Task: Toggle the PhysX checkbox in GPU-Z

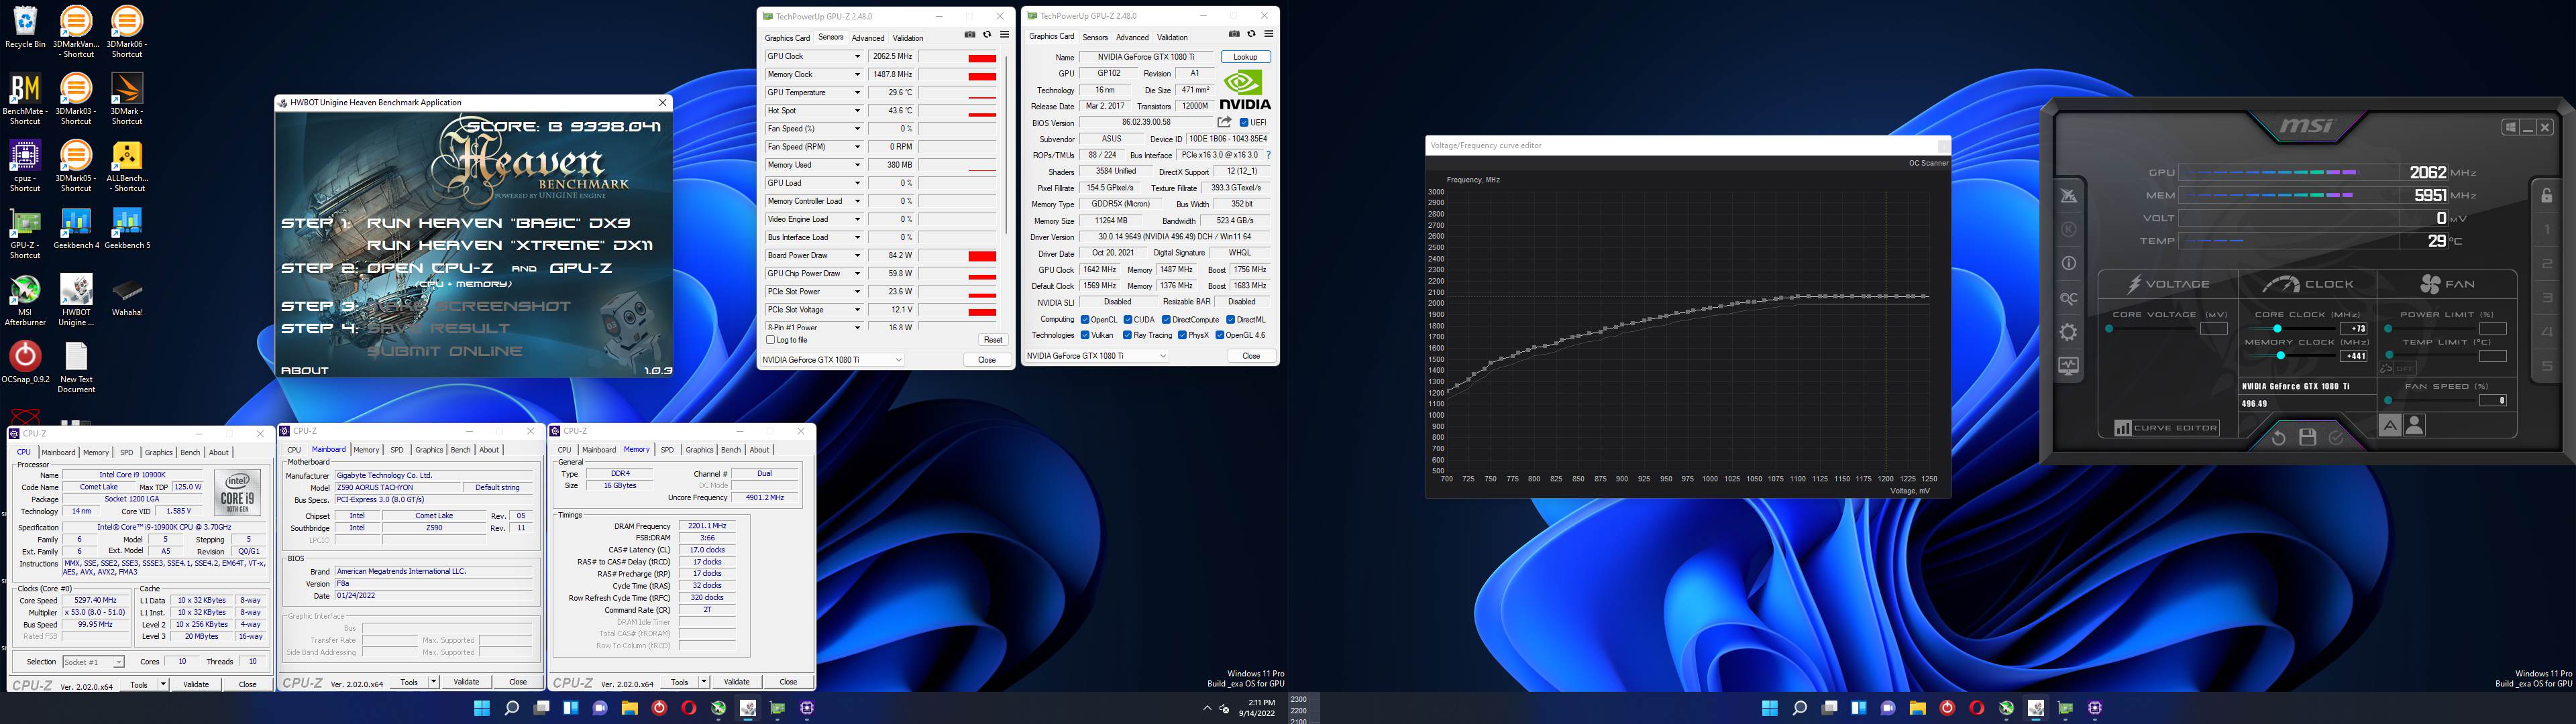Action: pyautogui.click(x=1183, y=335)
